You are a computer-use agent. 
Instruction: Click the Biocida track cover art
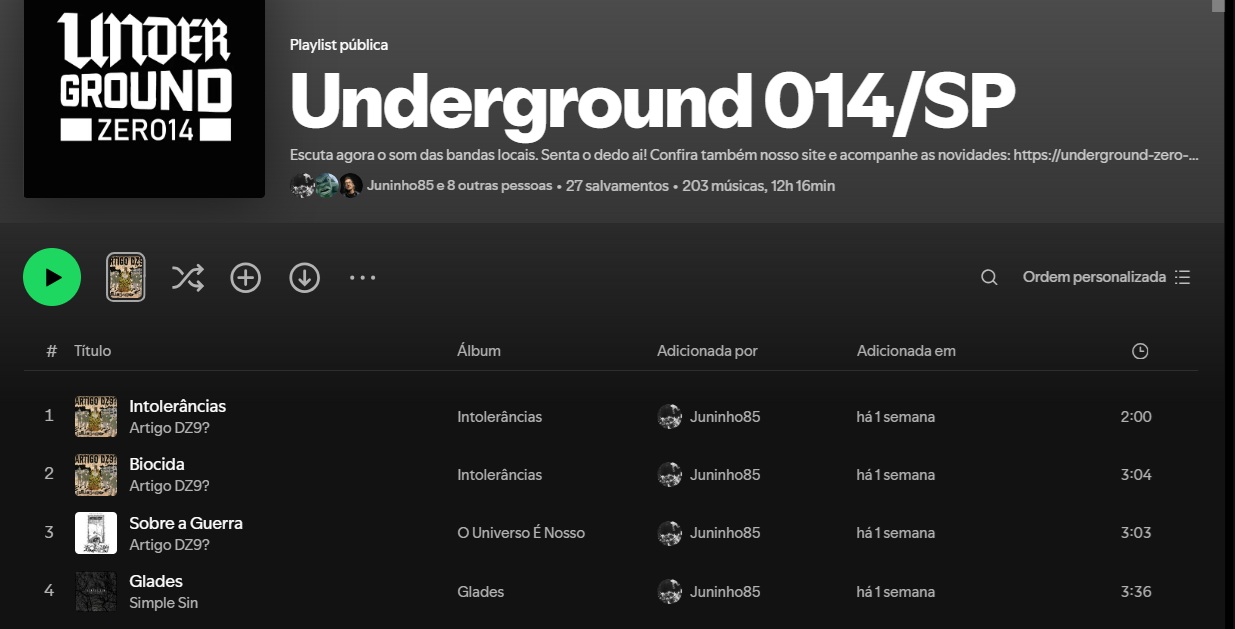[x=96, y=475]
